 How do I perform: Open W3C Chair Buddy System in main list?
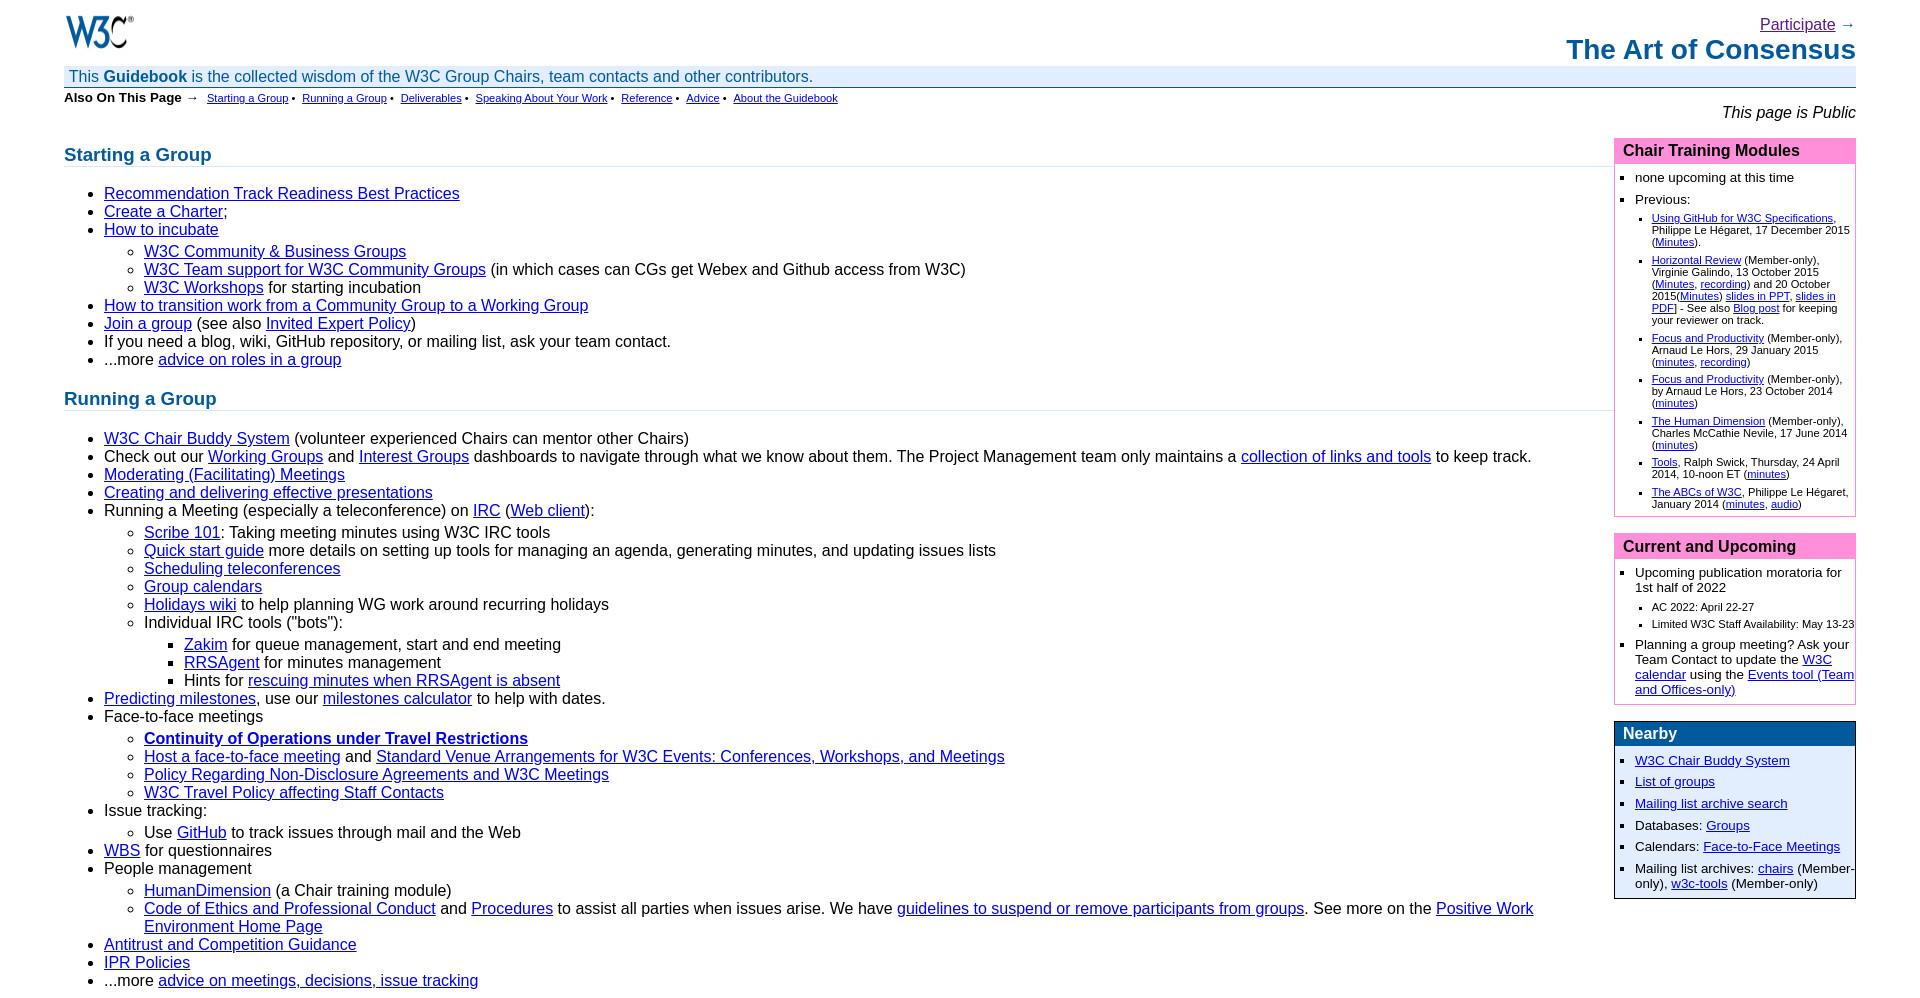point(197,439)
